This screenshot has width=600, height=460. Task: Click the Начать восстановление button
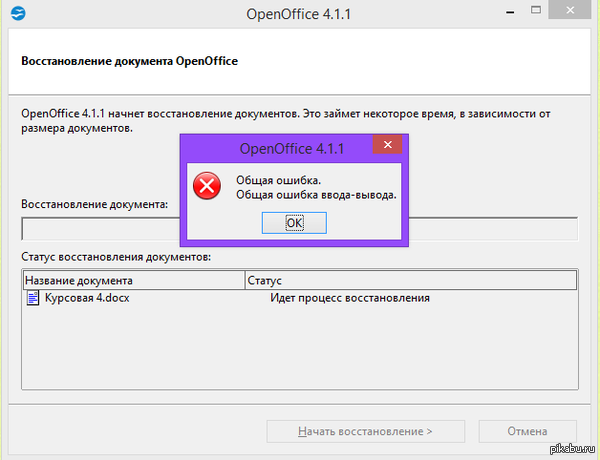point(365,432)
